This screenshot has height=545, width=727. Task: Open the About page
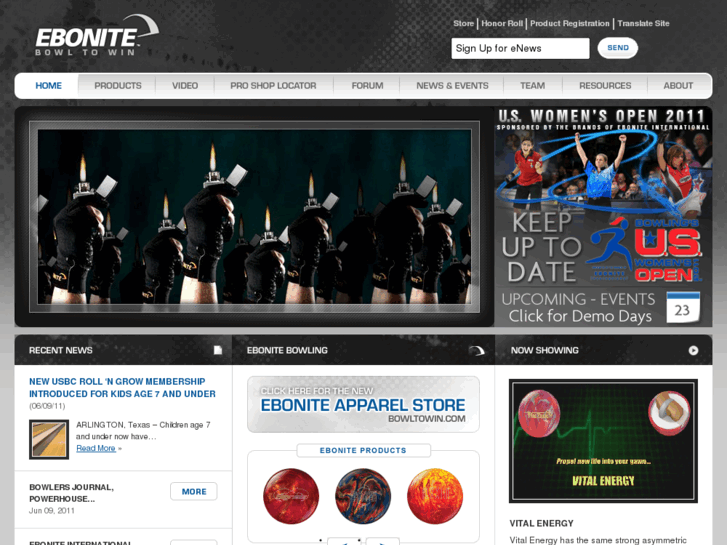click(x=678, y=86)
